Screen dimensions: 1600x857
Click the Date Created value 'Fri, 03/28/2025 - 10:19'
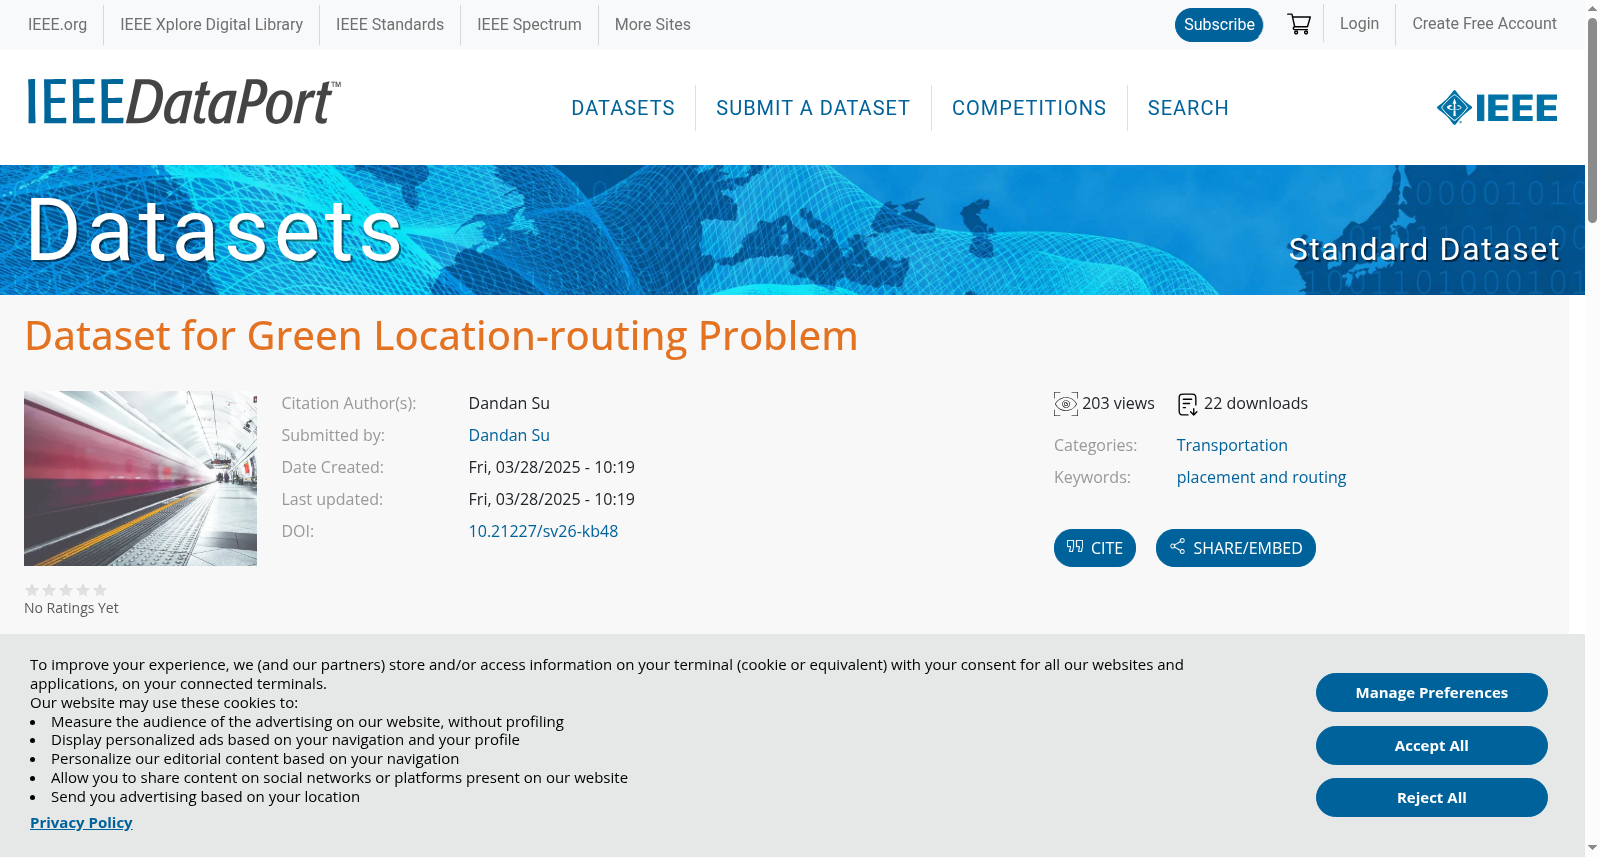click(552, 467)
